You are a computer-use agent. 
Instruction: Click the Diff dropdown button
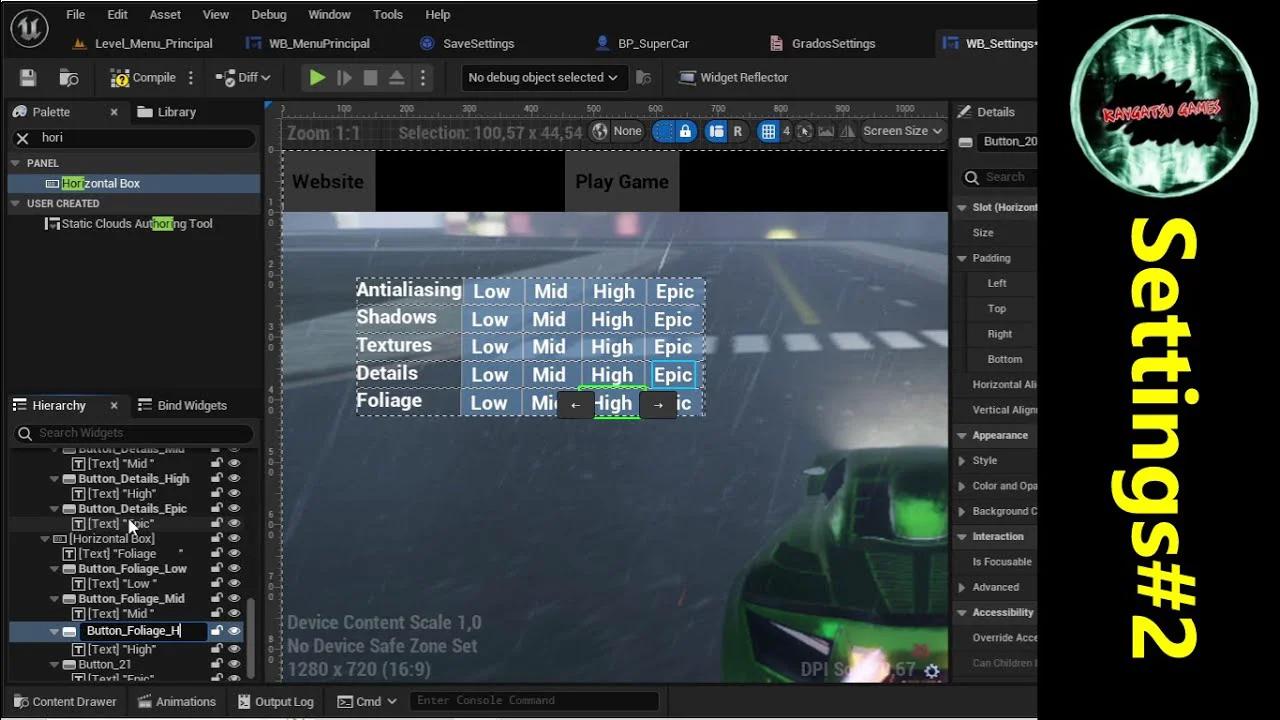point(243,77)
